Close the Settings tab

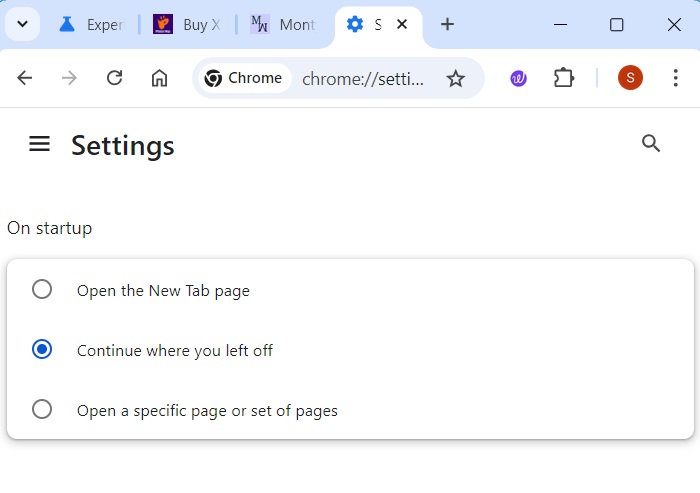(402, 24)
